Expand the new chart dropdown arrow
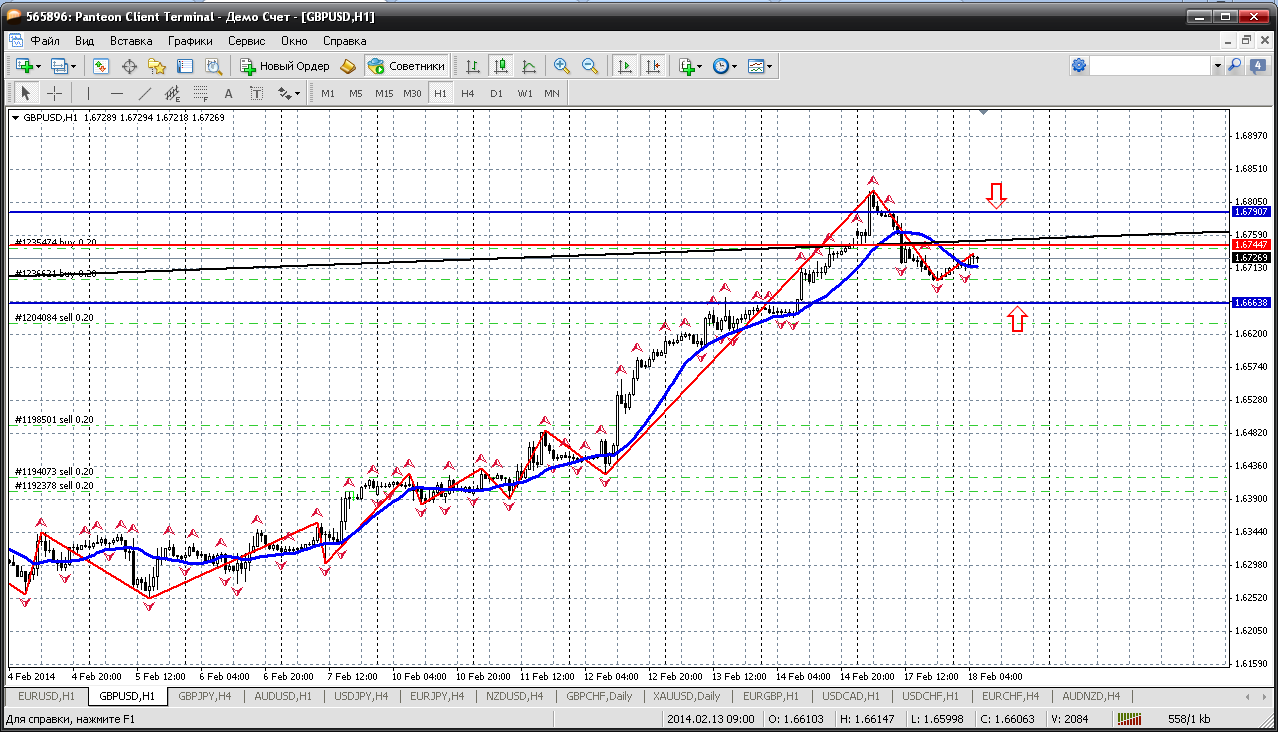Screen dimensions: 1278x732 (x=39, y=66)
